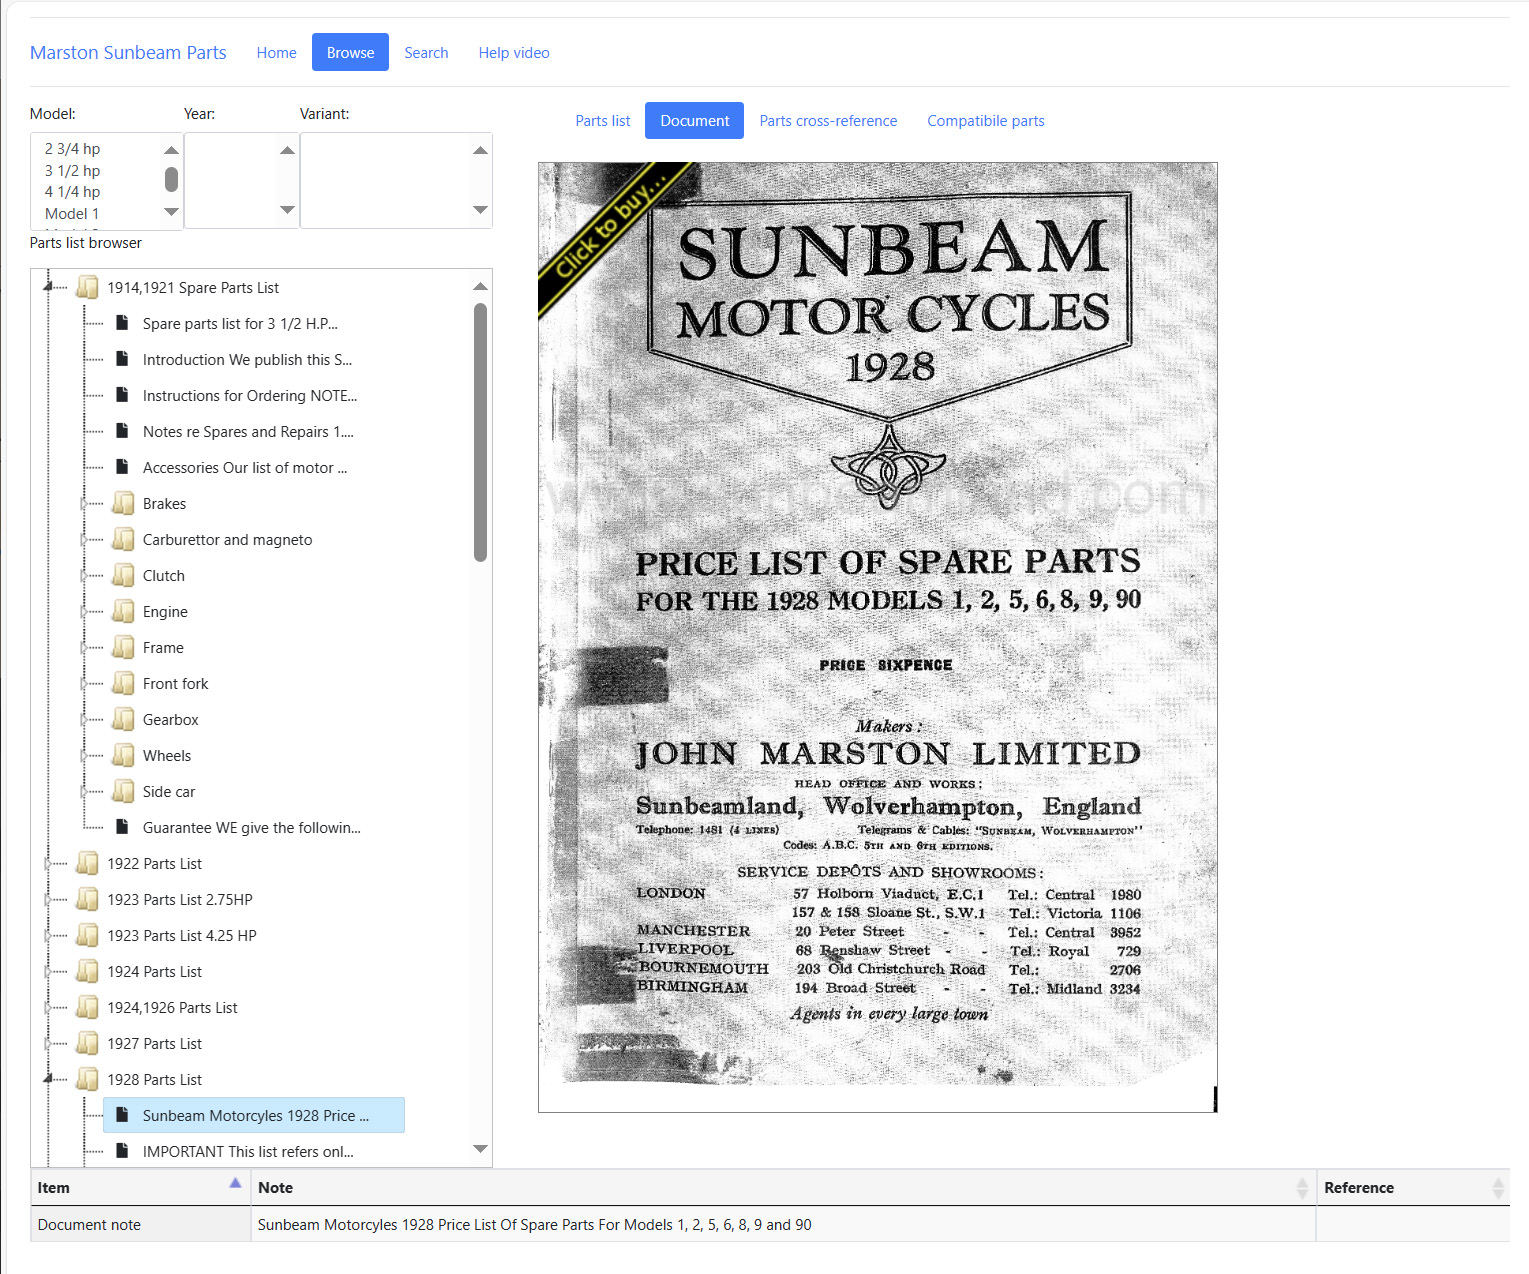Click the Brakes folder icon
Screen dimensions: 1529x1274
(123, 503)
